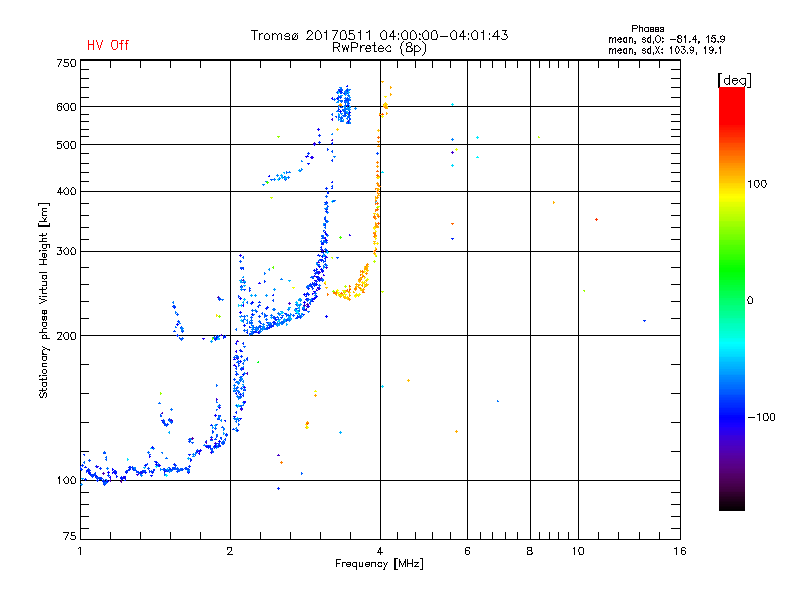
Task: Click the y-axis label '400'
Action: tap(66, 192)
